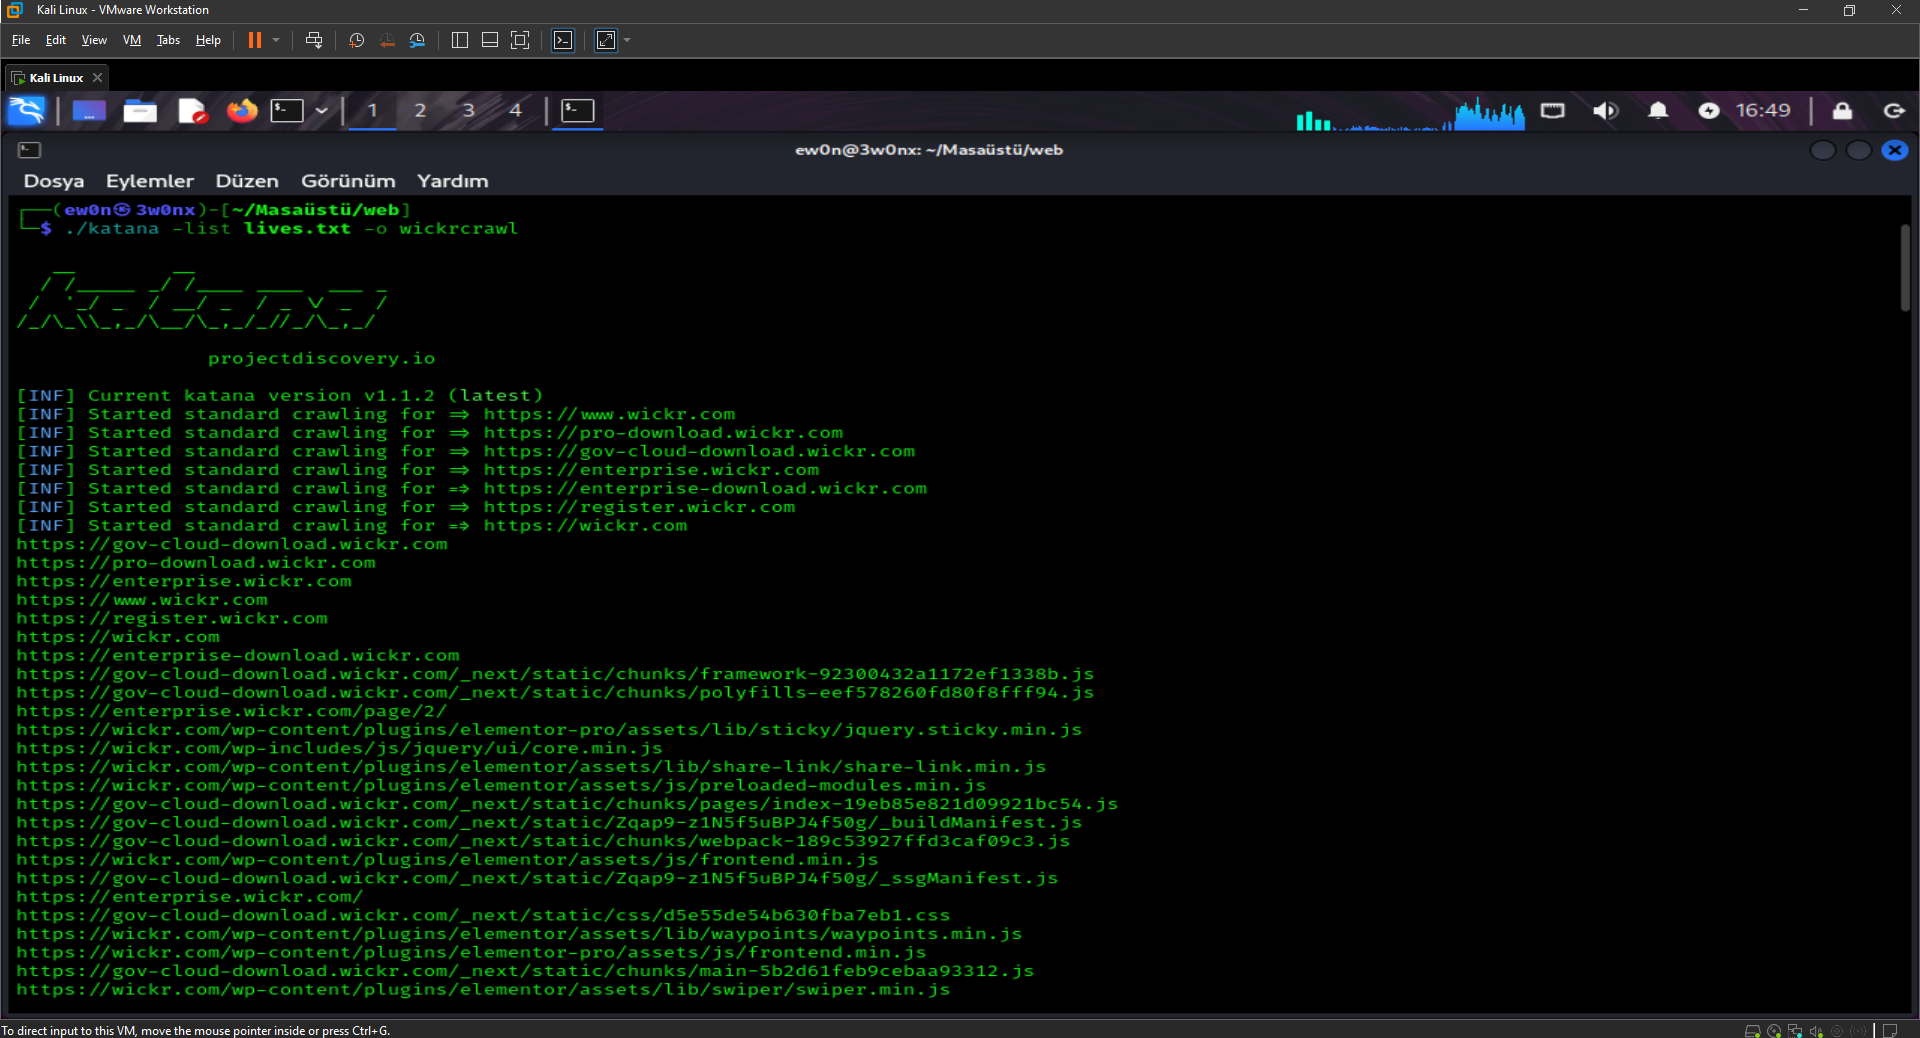Click the sound card status icon
Viewport: 1920px width, 1038px height.
pos(1816,1031)
